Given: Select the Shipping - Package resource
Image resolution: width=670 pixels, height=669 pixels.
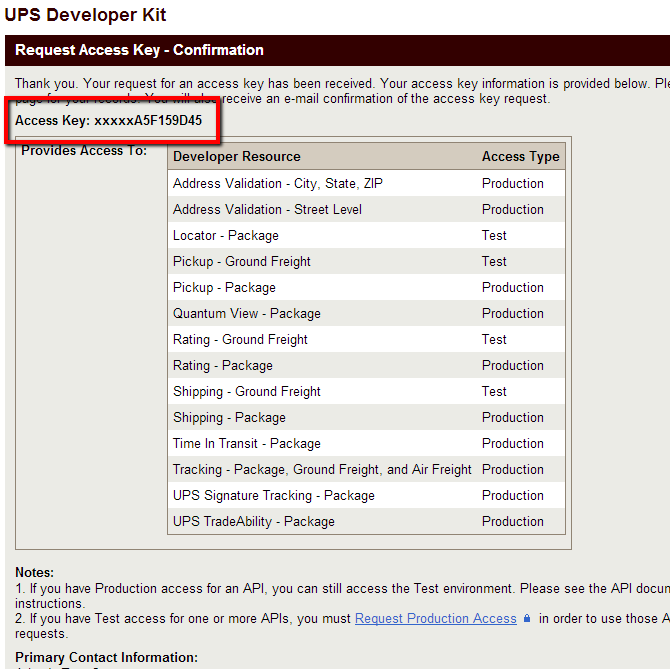Looking at the screenshot, I should pyautogui.click(x=229, y=417).
